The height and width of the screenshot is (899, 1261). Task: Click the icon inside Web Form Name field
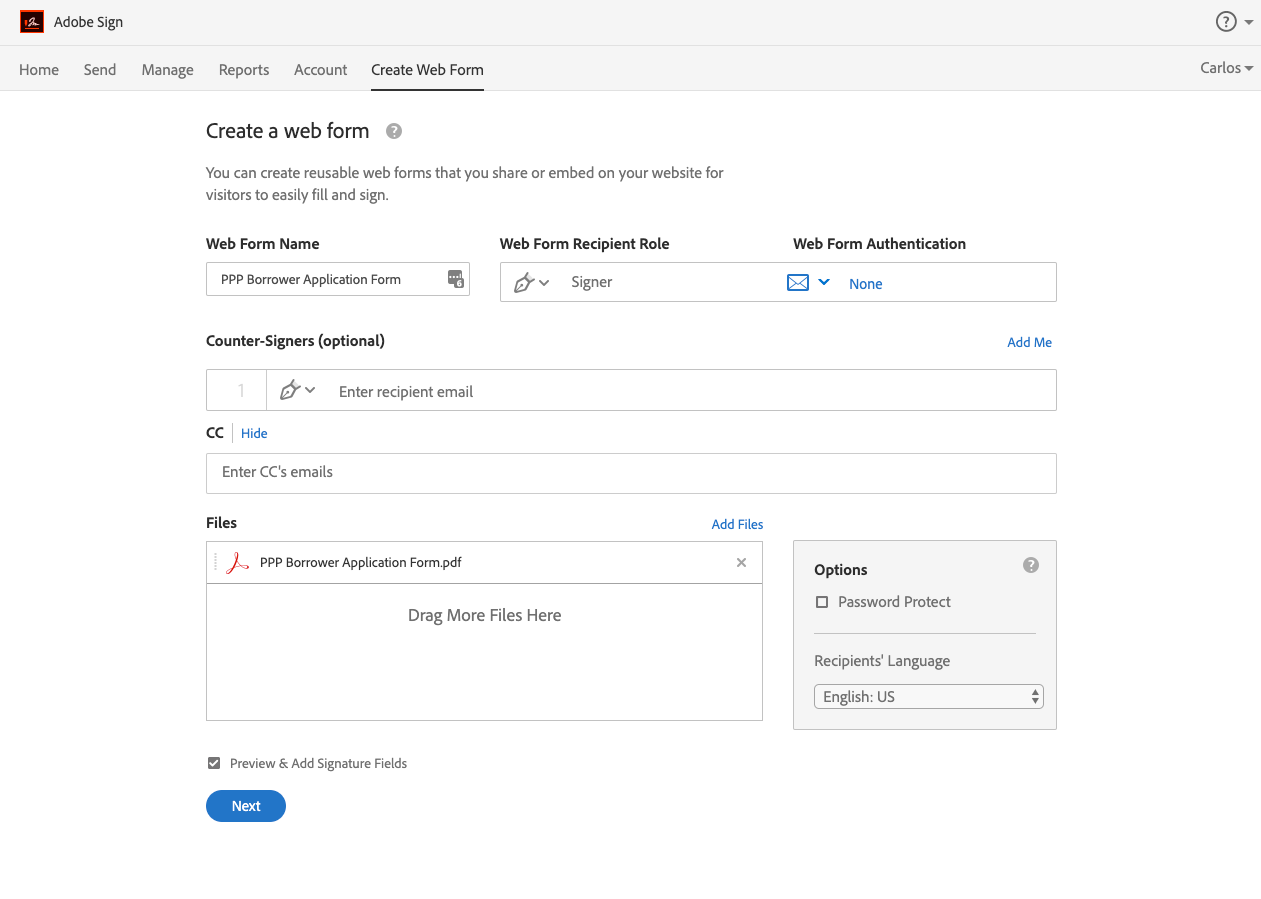pyautogui.click(x=455, y=280)
